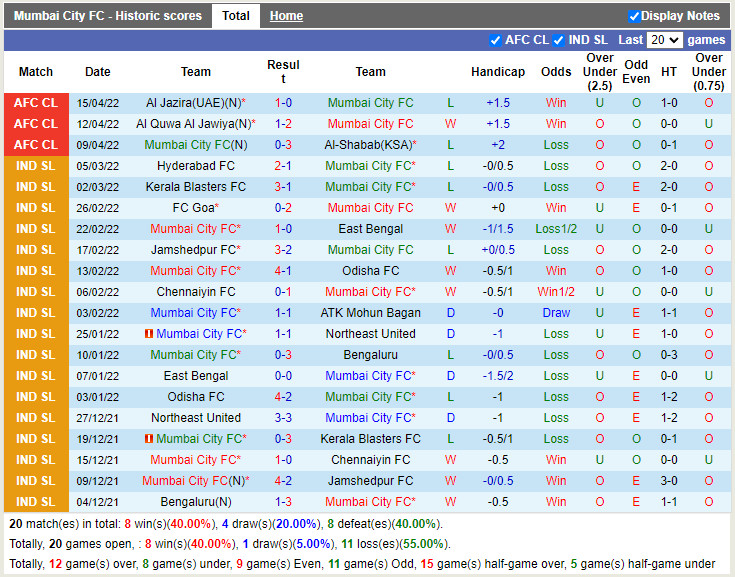Open Bengaluru(N) link on 04/12/21 row

[x=196, y=502]
